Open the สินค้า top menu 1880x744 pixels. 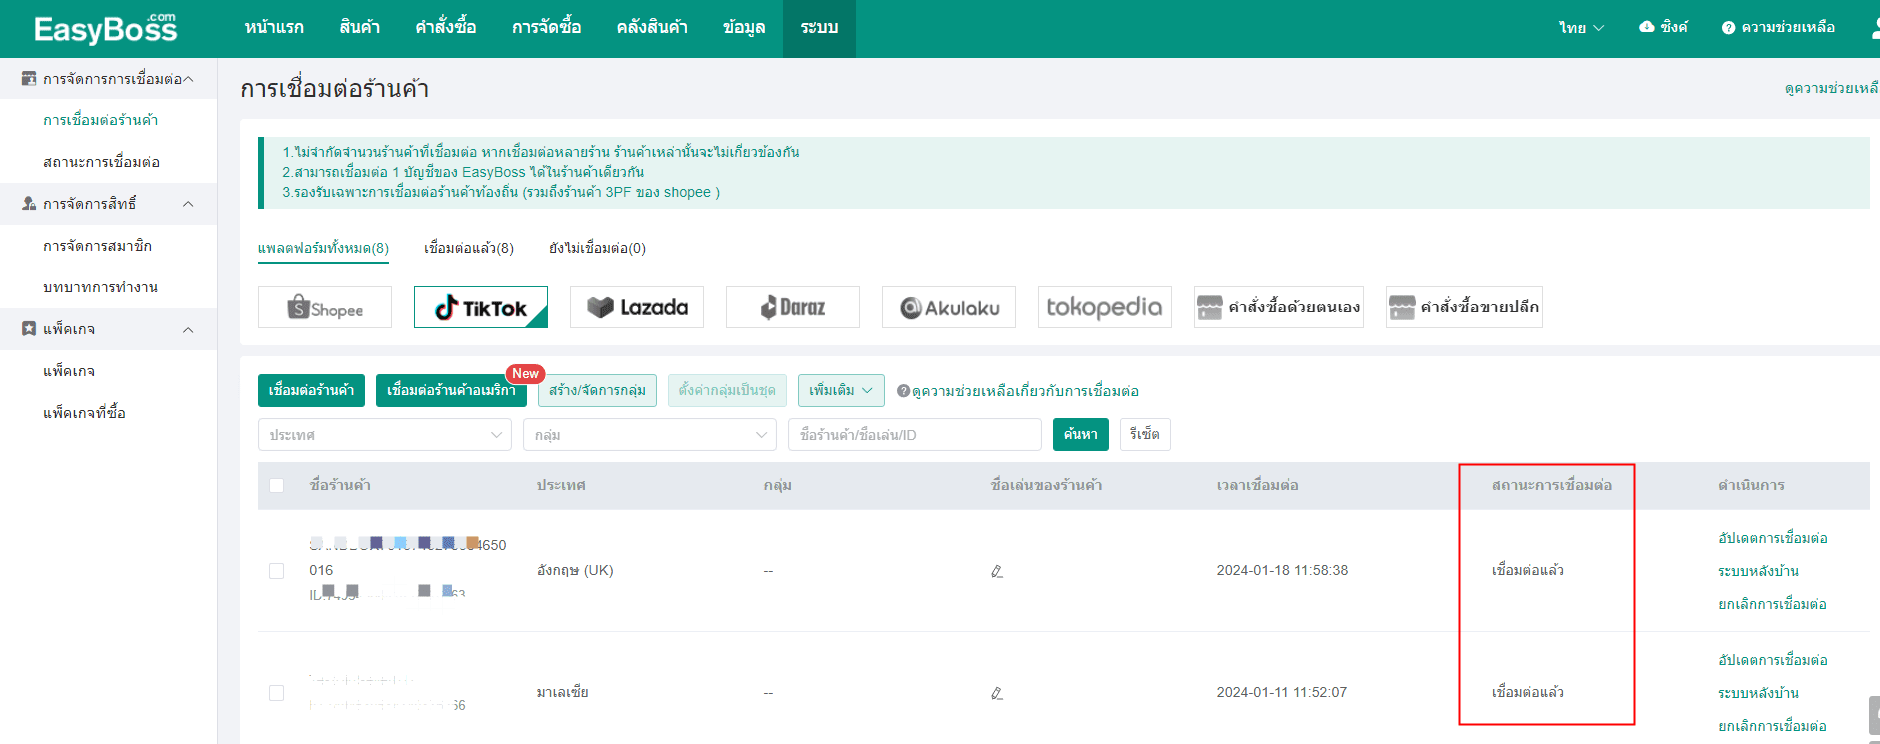click(x=360, y=28)
